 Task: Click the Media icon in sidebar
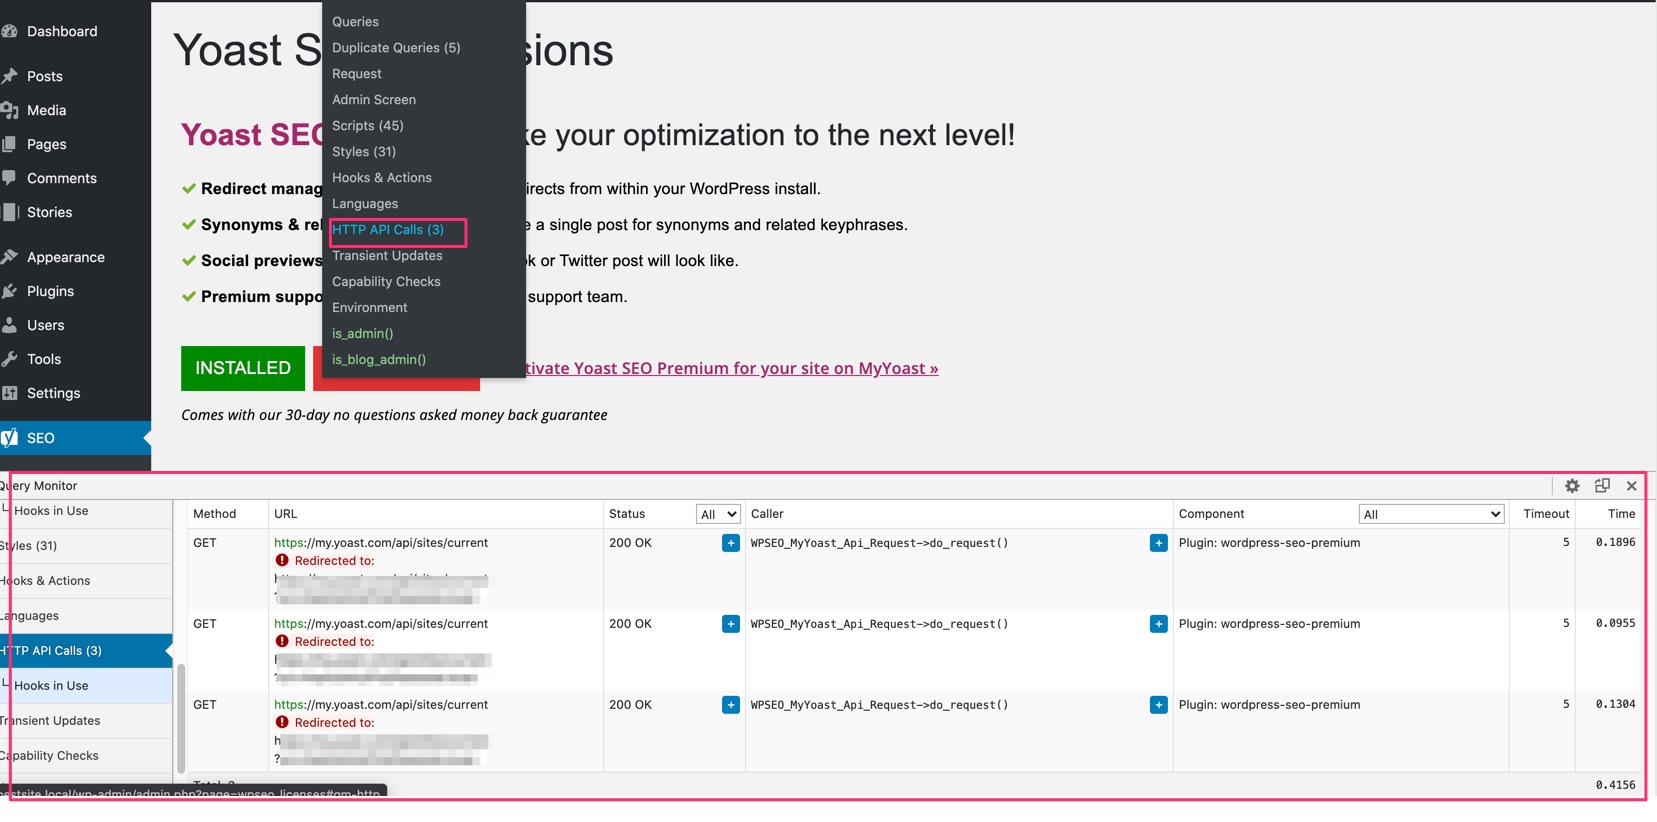tap(10, 110)
